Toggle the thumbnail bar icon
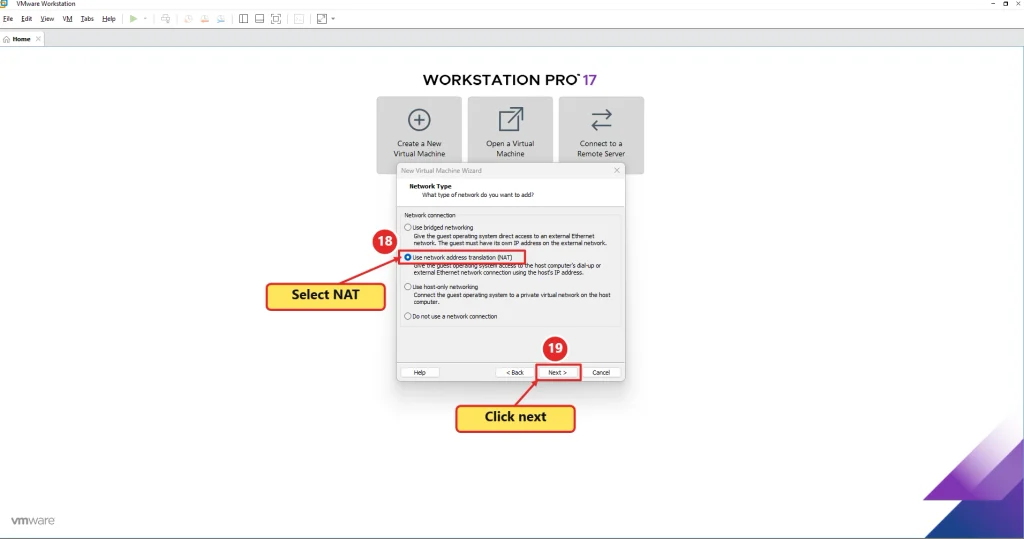This screenshot has width=1024, height=539. point(259,19)
